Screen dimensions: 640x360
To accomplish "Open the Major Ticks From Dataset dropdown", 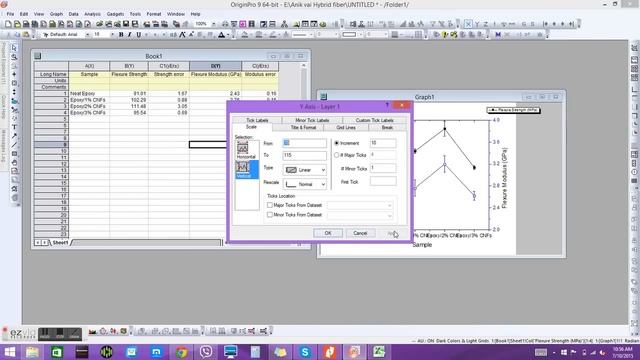I will (x=360, y=205).
